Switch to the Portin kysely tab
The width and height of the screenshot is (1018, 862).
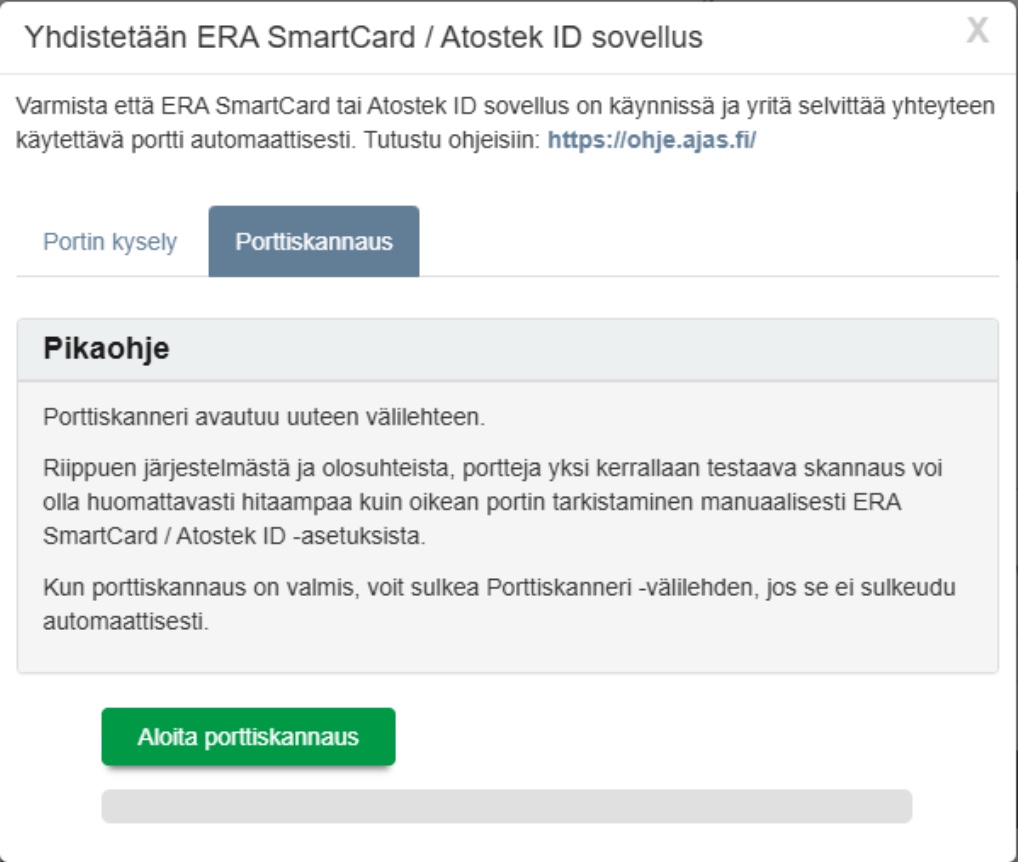click(110, 243)
